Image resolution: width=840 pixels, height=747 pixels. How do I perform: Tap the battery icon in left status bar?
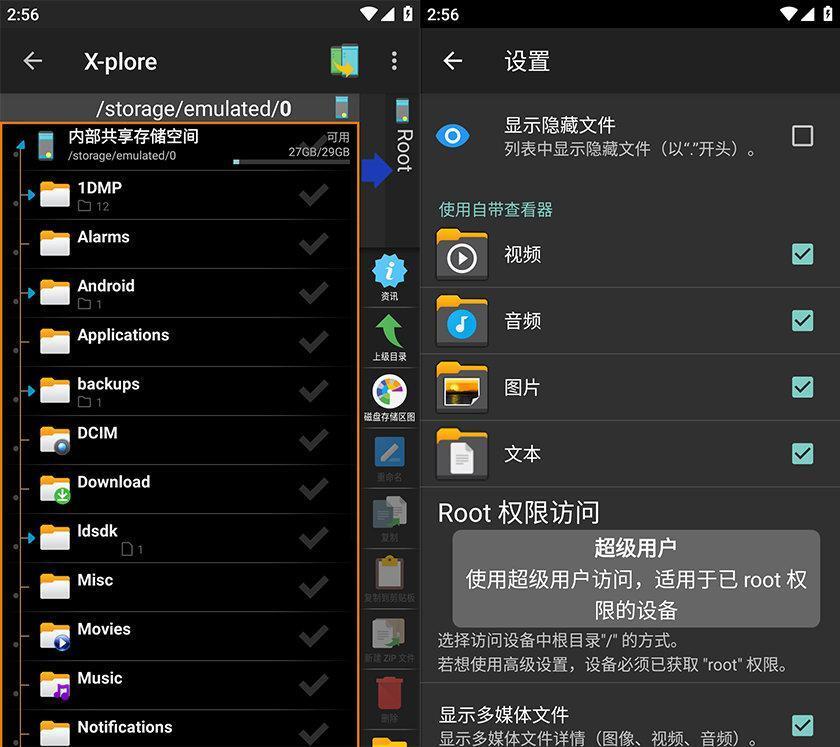click(408, 13)
